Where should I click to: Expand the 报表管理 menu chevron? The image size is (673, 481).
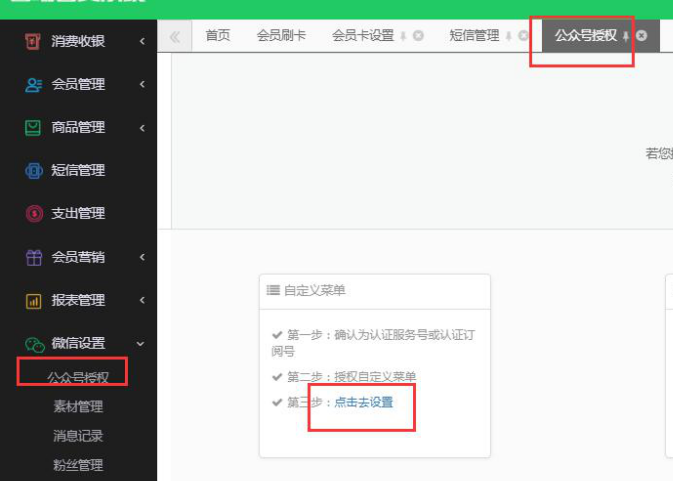coord(142,300)
